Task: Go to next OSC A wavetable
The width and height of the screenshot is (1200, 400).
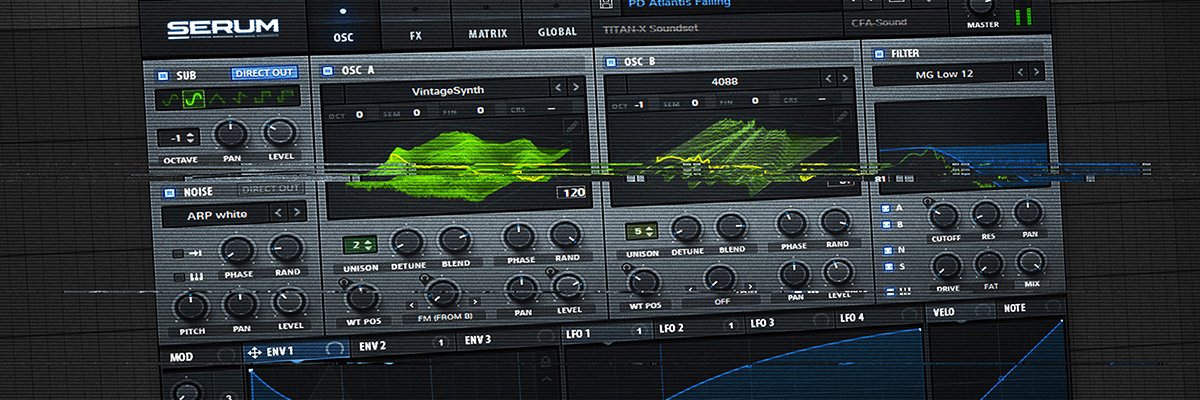Action: click(x=576, y=87)
